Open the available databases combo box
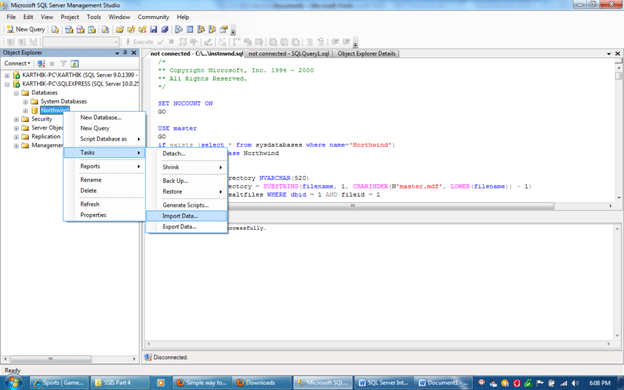The image size is (624, 390). (x=81, y=42)
